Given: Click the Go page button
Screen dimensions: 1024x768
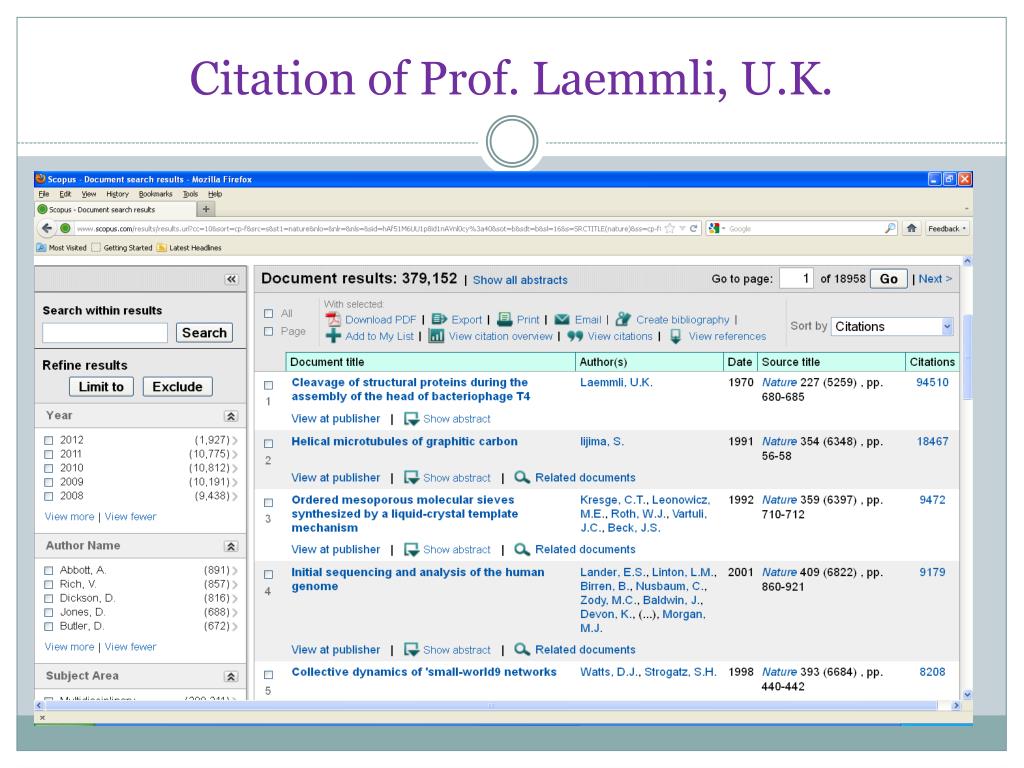Looking at the screenshot, I should (889, 279).
